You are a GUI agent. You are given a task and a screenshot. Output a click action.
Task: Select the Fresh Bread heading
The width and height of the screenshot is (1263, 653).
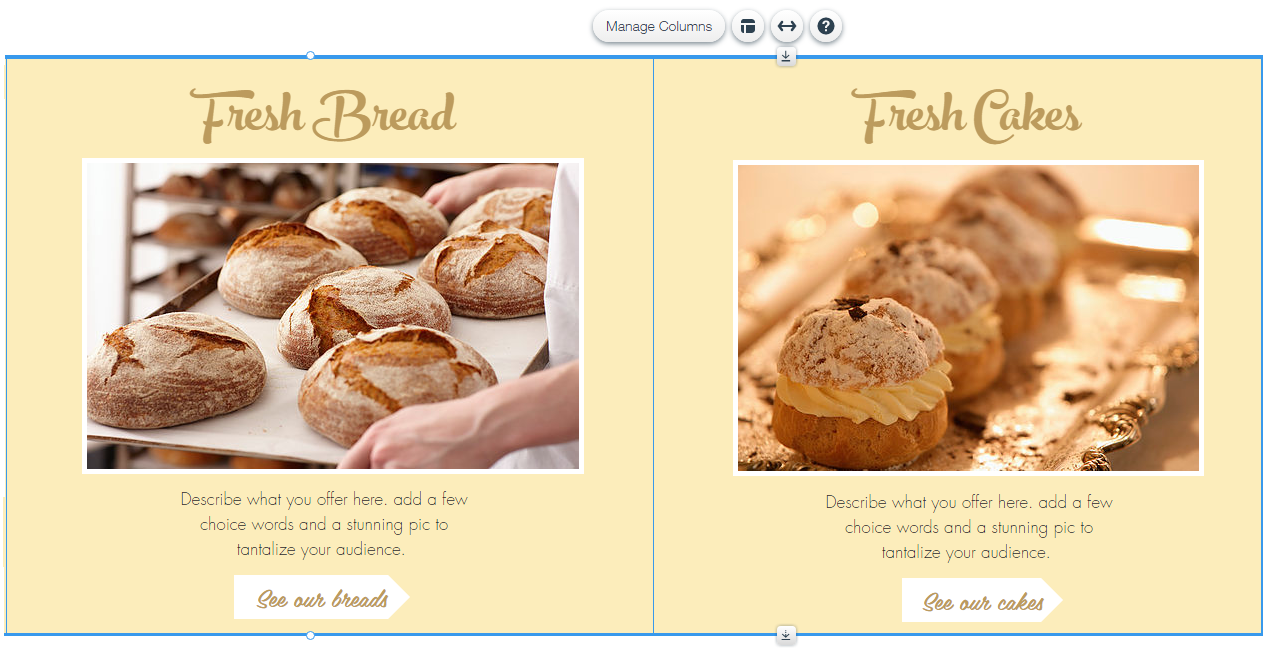pos(323,115)
